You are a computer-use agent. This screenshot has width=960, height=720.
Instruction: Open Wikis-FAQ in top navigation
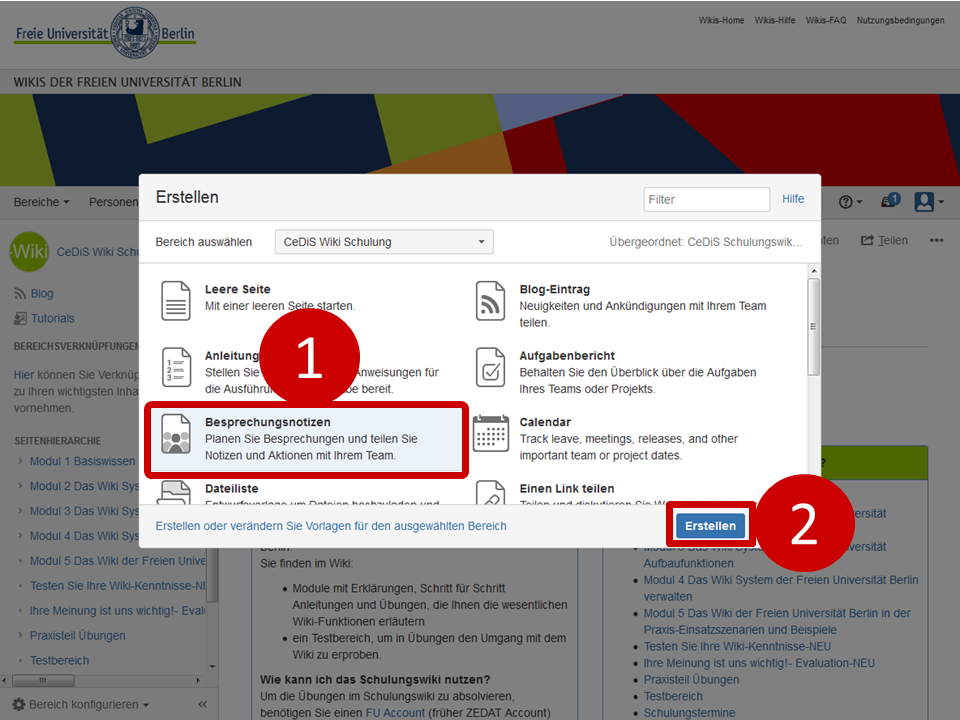pyautogui.click(x=826, y=20)
